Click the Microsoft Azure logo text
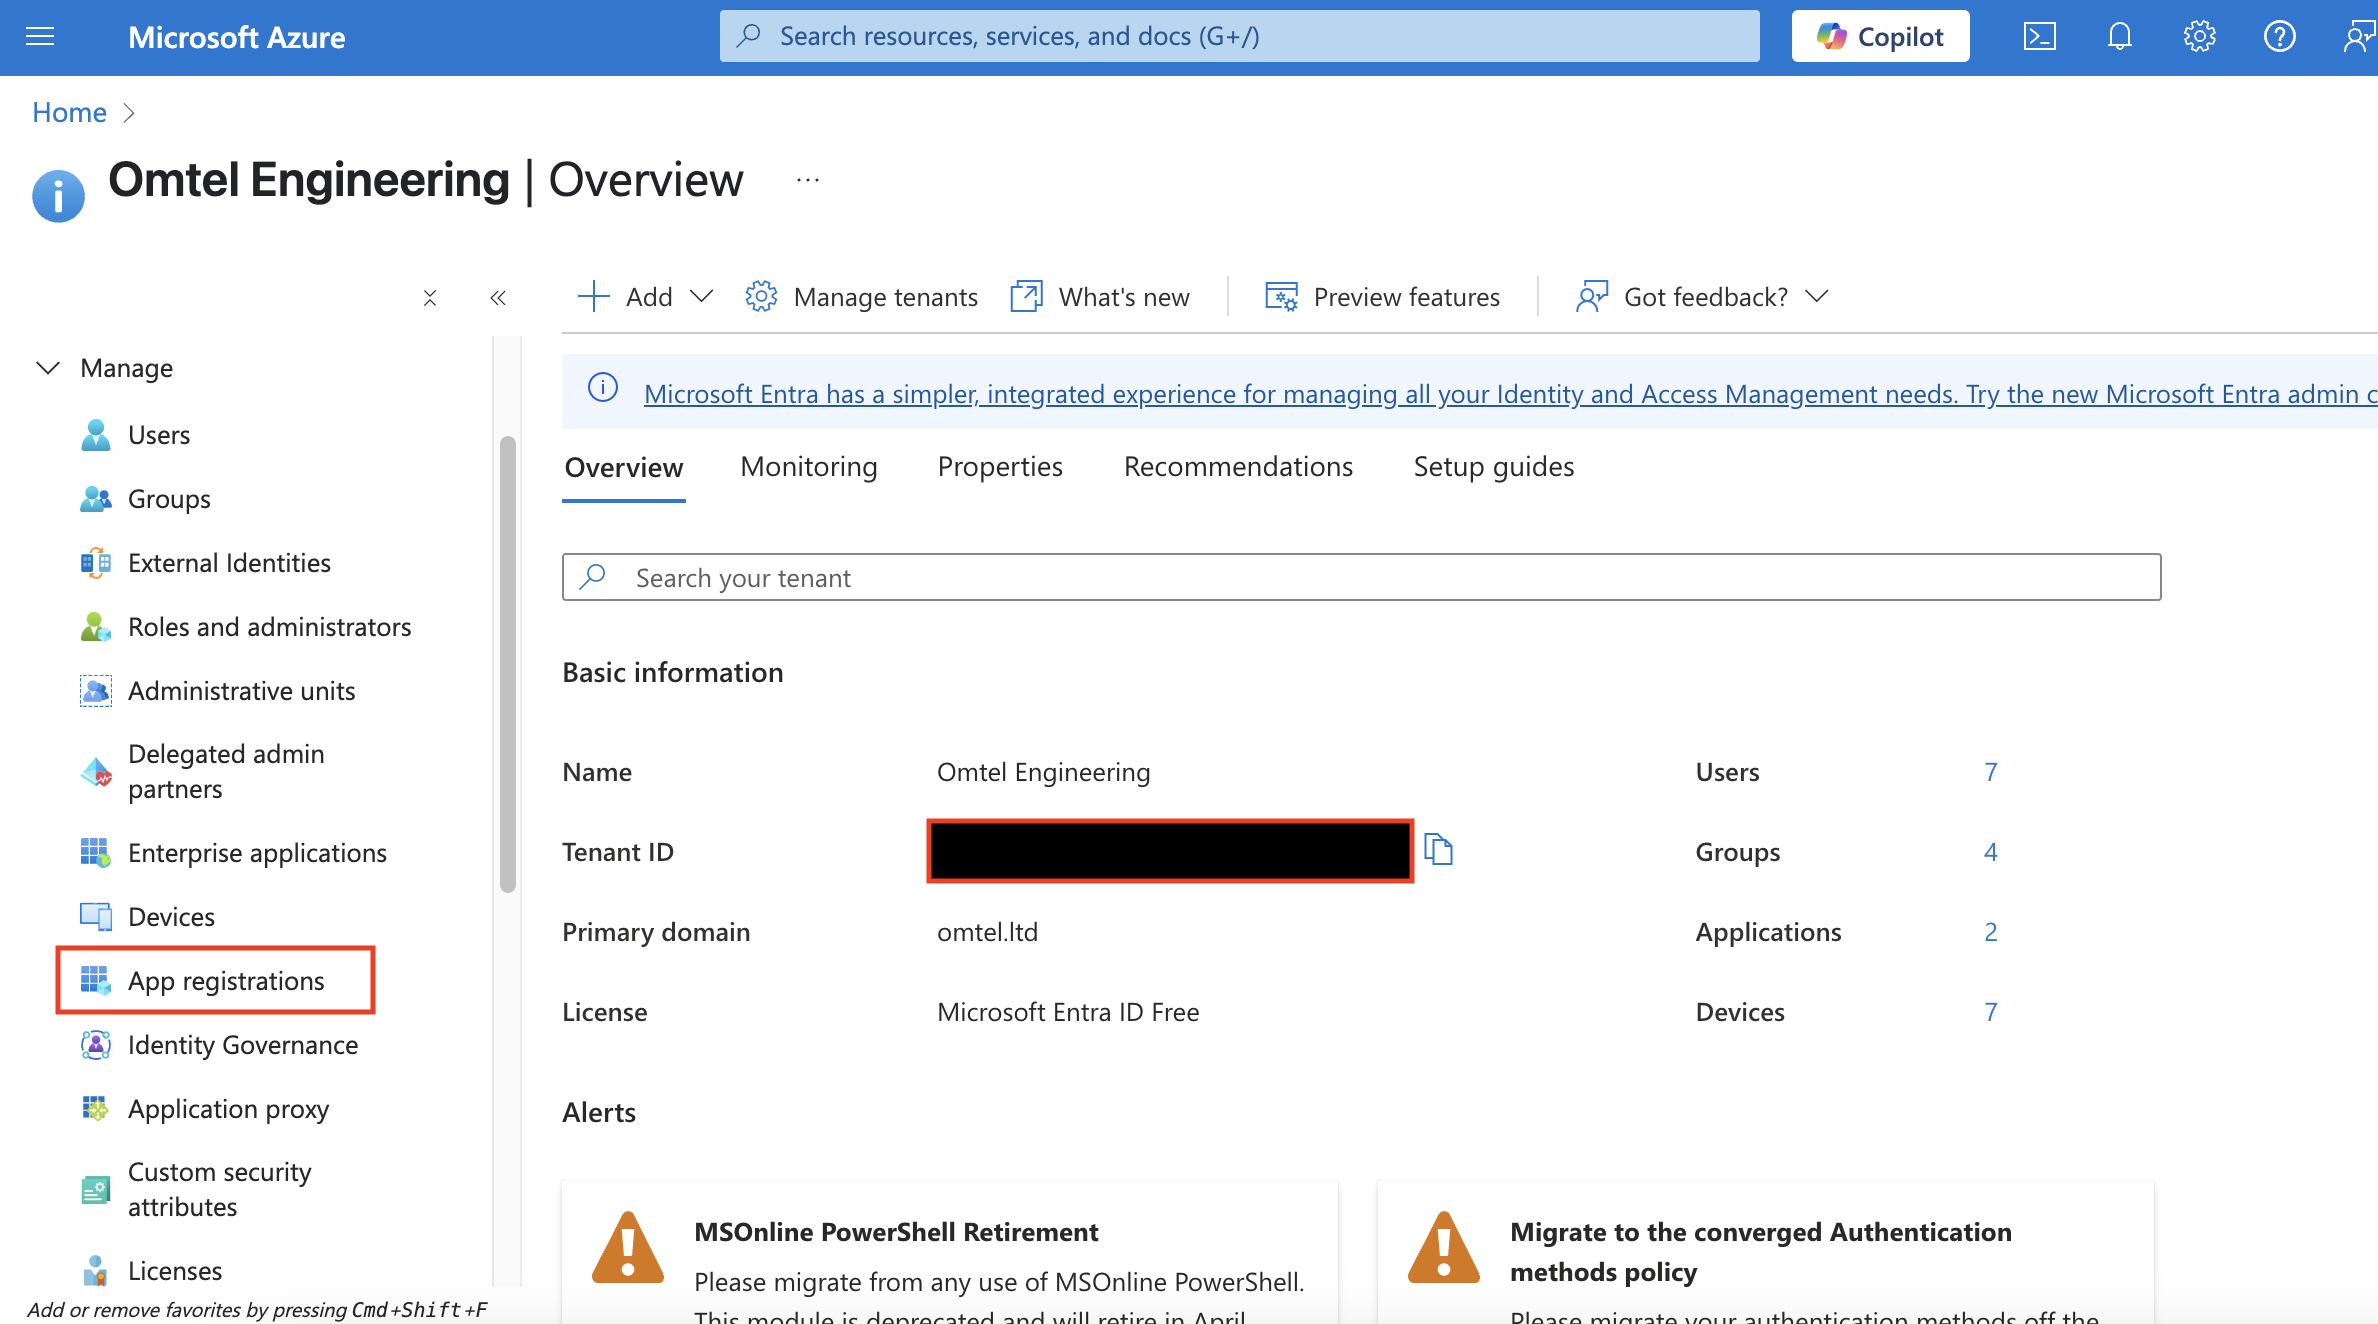Image resolution: width=2378 pixels, height=1324 pixels. pyautogui.click(x=237, y=37)
